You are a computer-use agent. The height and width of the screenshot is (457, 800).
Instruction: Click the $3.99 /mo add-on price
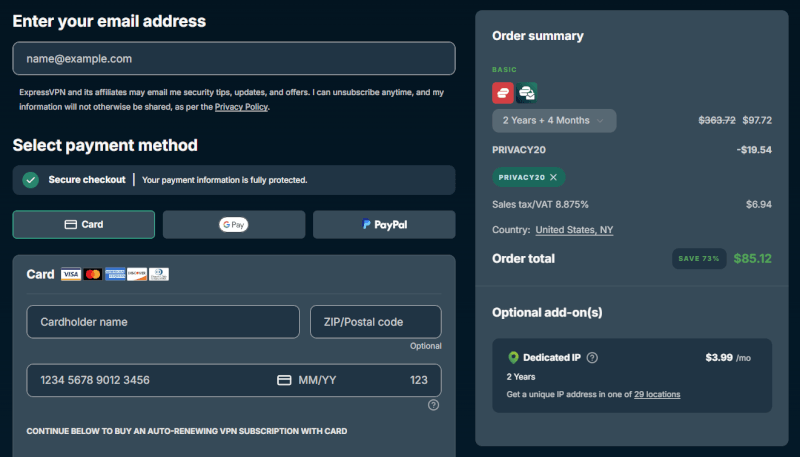click(728, 358)
